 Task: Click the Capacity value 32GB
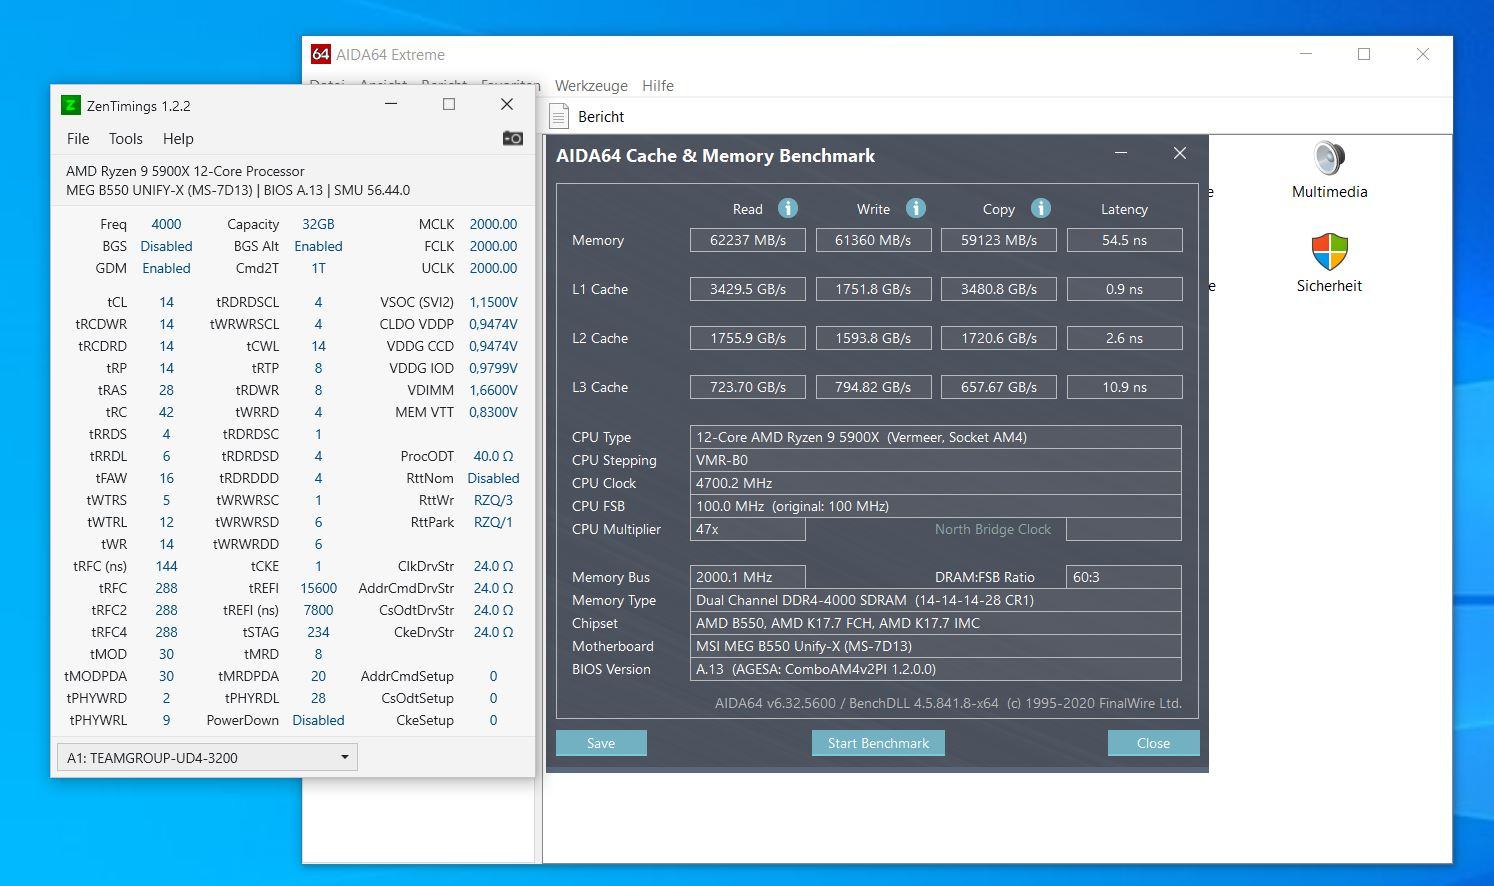tap(318, 224)
